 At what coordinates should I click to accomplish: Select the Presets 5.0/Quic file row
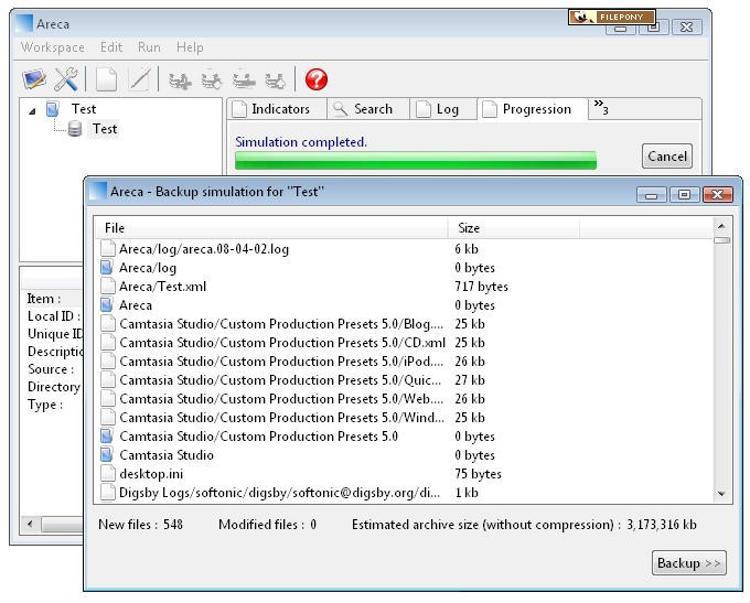click(x=404, y=380)
